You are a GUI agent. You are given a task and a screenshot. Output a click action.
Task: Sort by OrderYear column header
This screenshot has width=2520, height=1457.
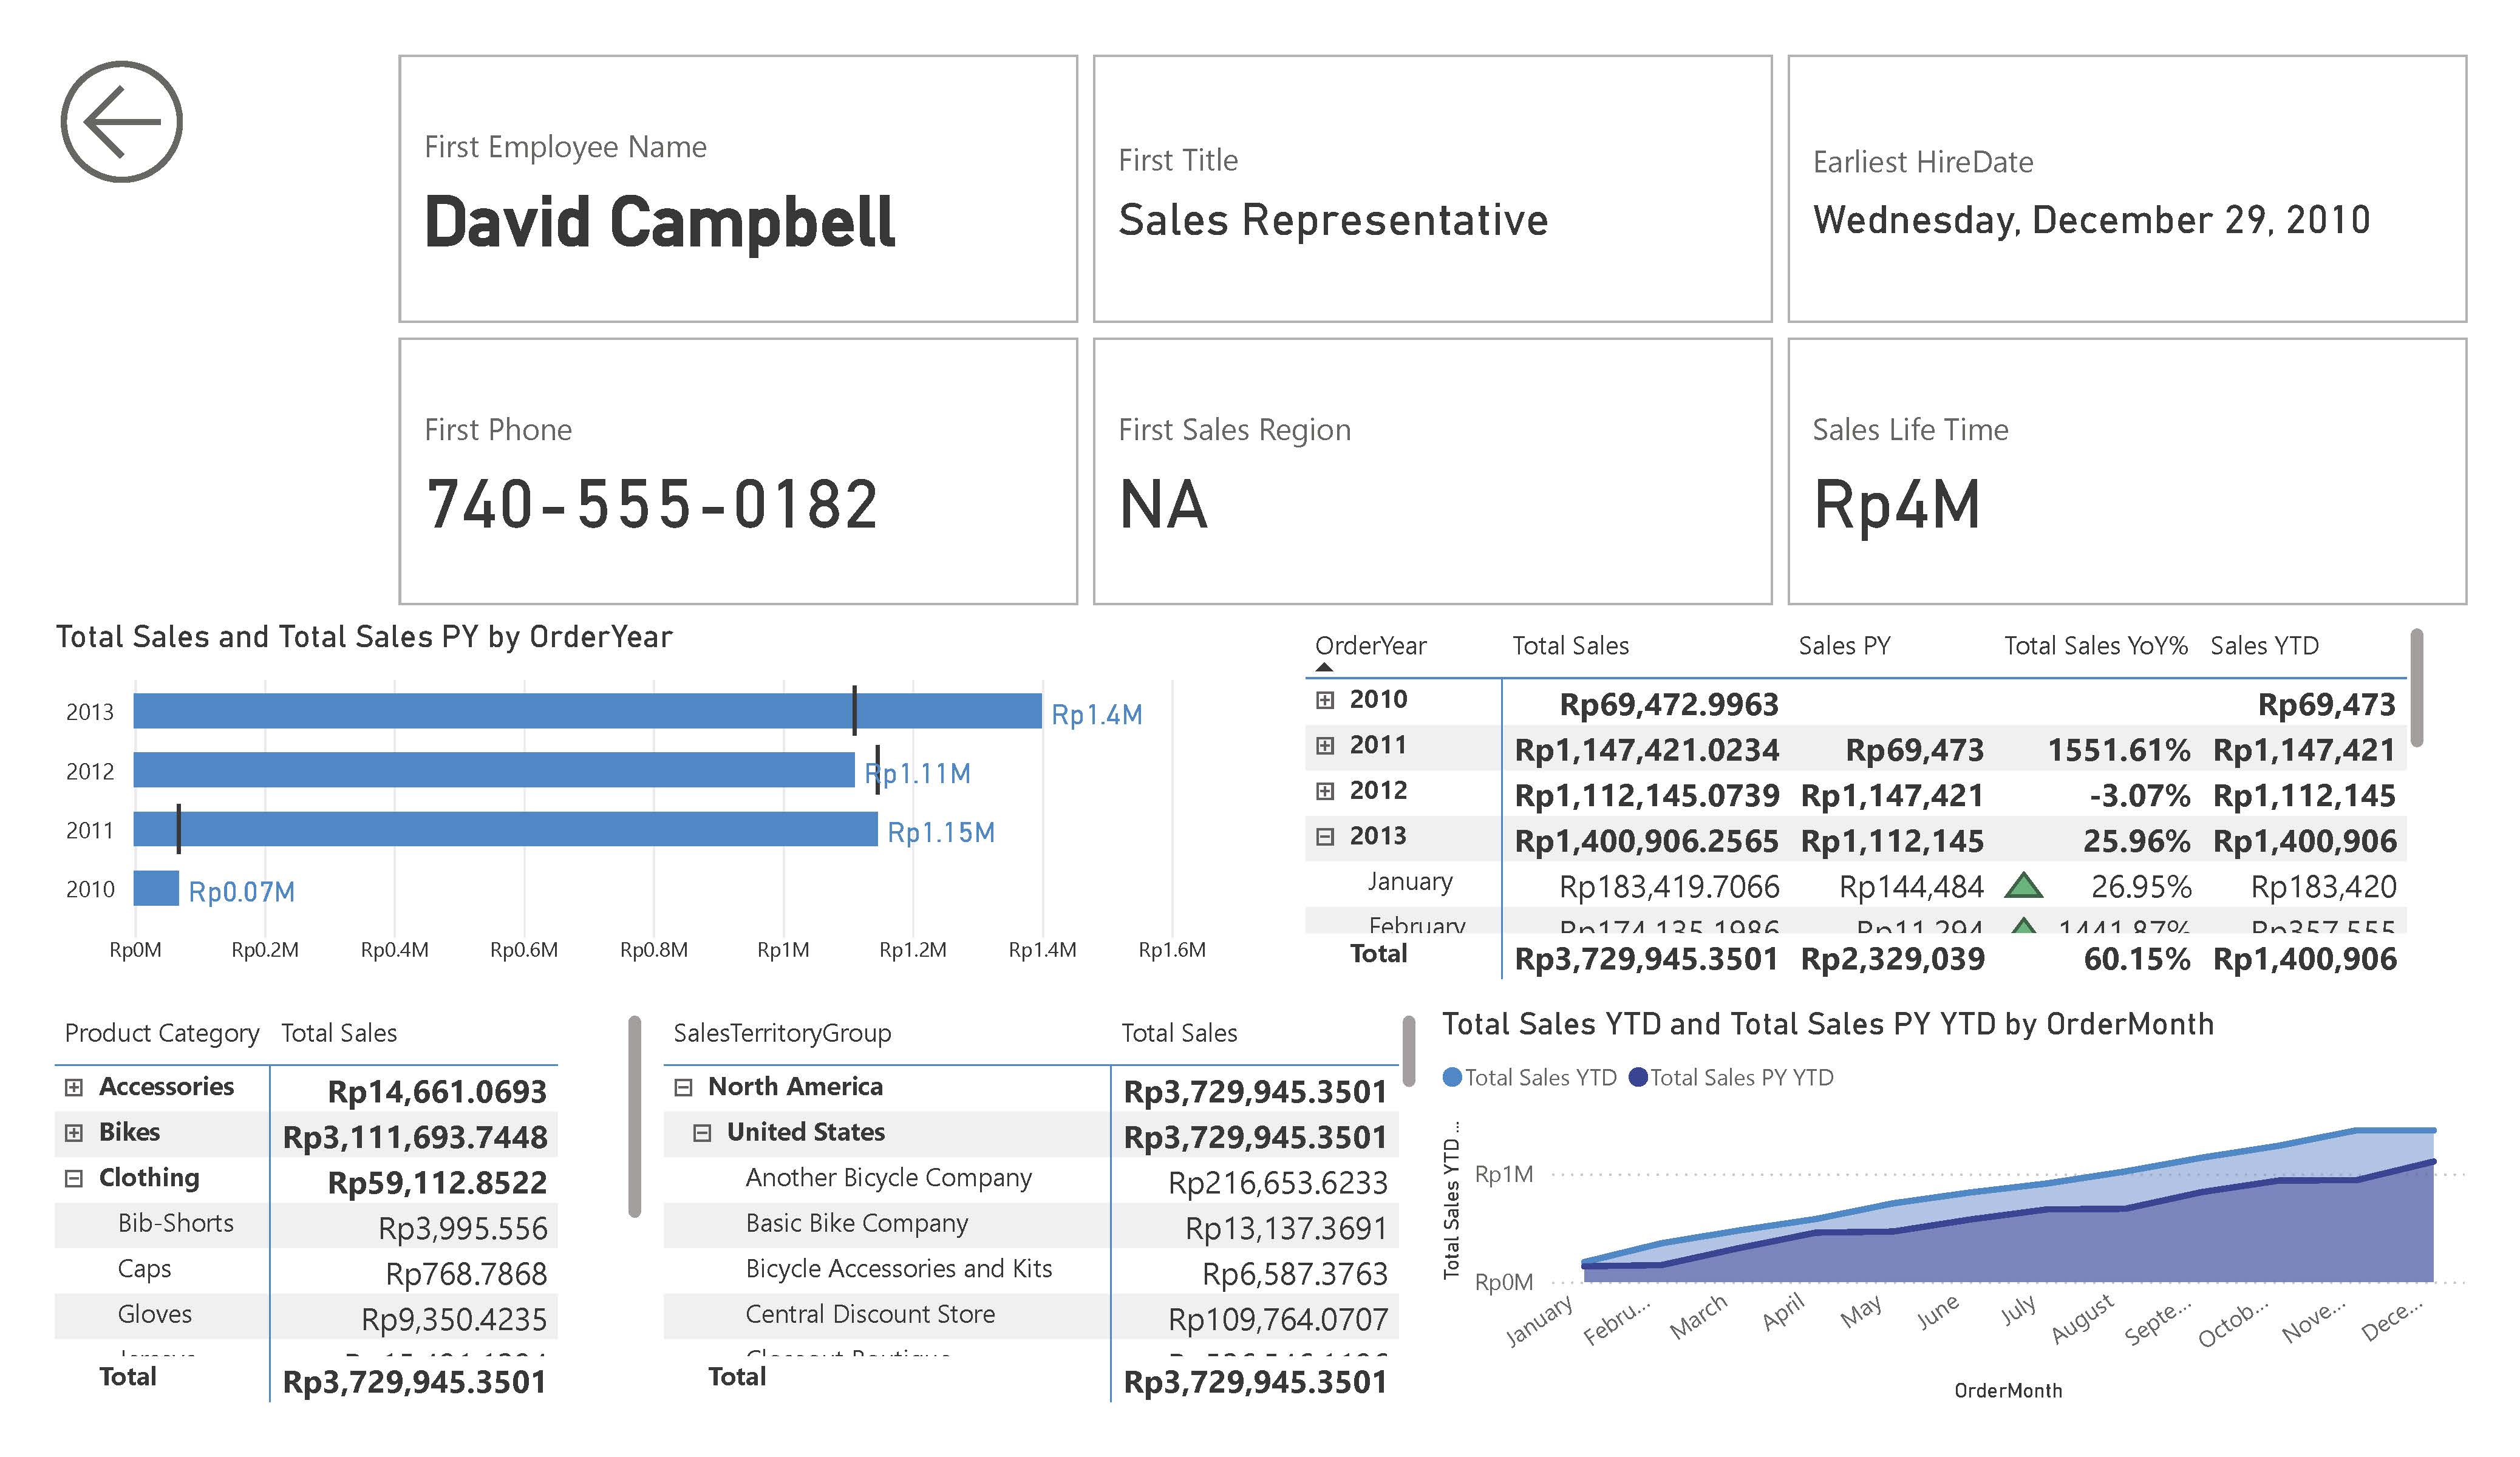pyautogui.click(x=1370, y=646)
